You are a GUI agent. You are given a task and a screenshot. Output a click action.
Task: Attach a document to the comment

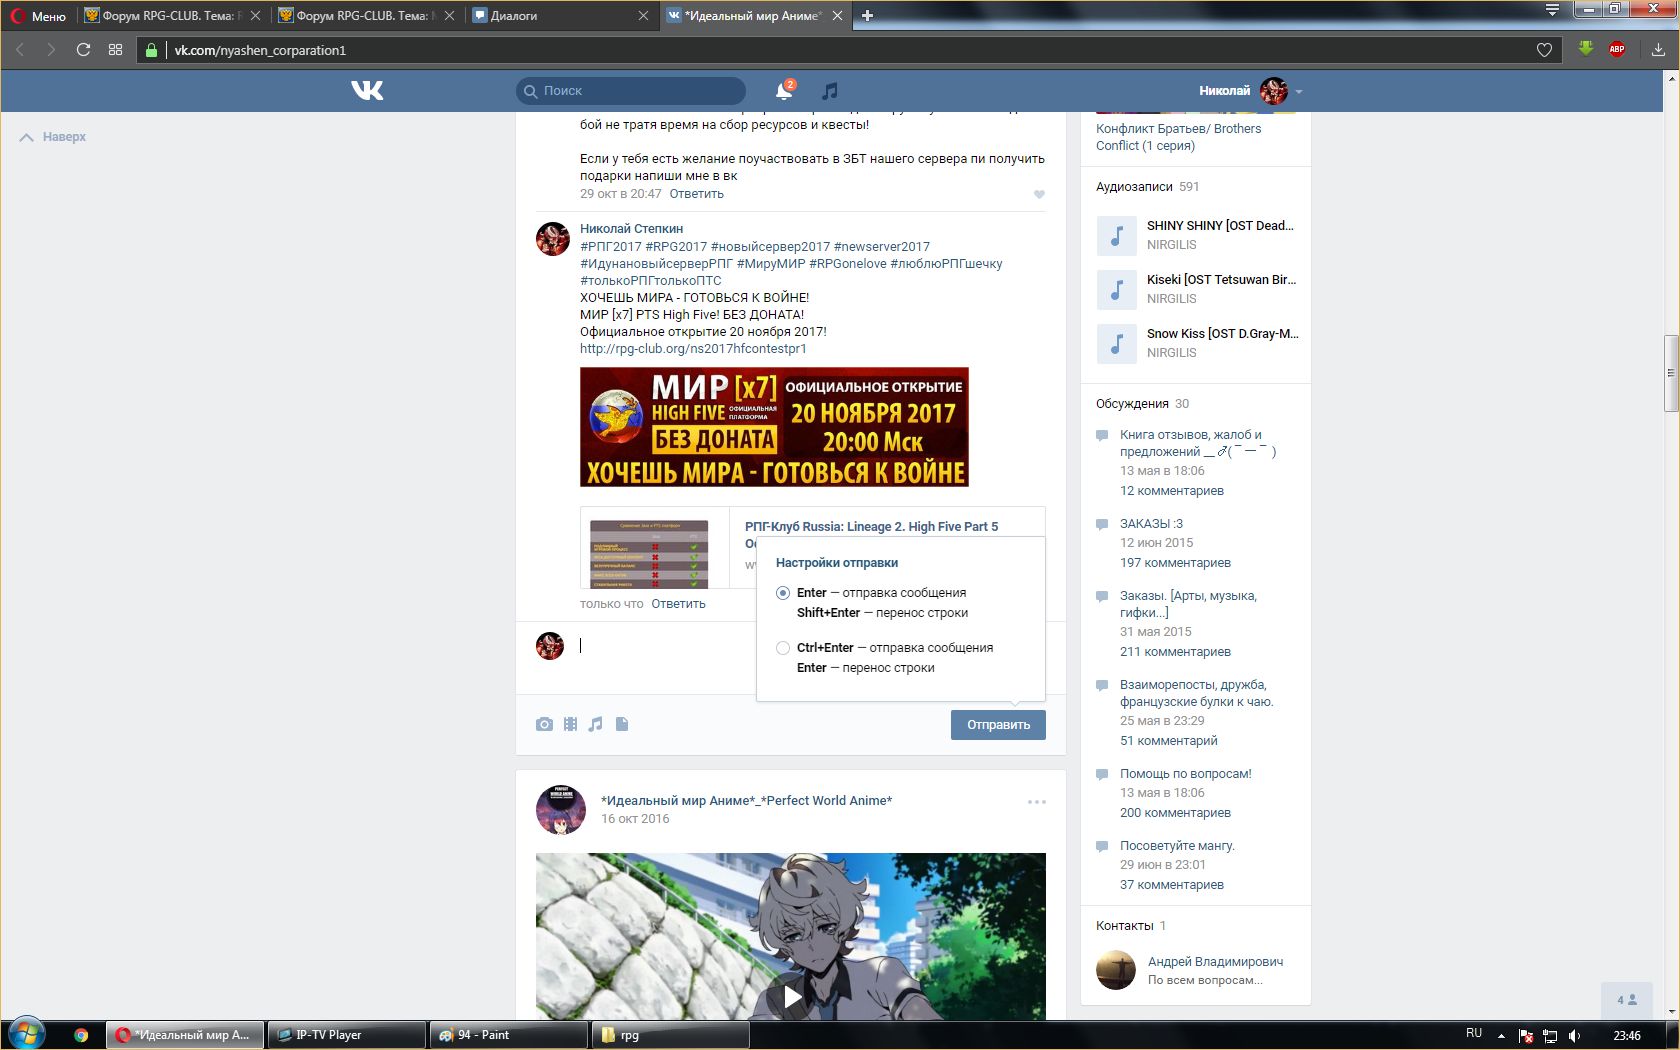tap(622, 724)
